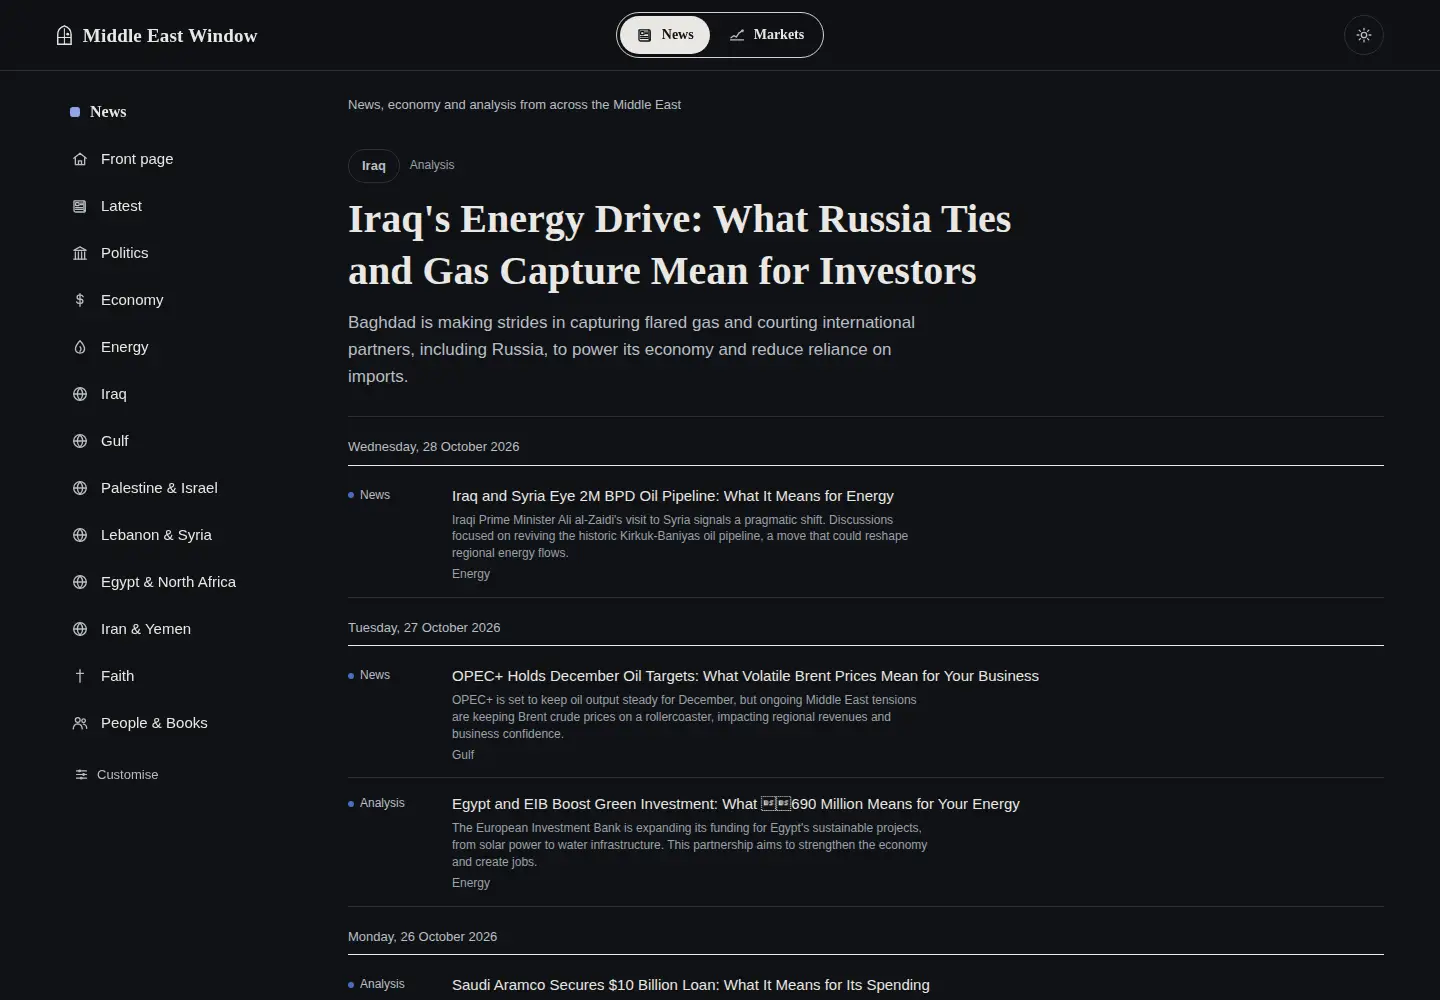Open the Faith section

click(117, 676)
